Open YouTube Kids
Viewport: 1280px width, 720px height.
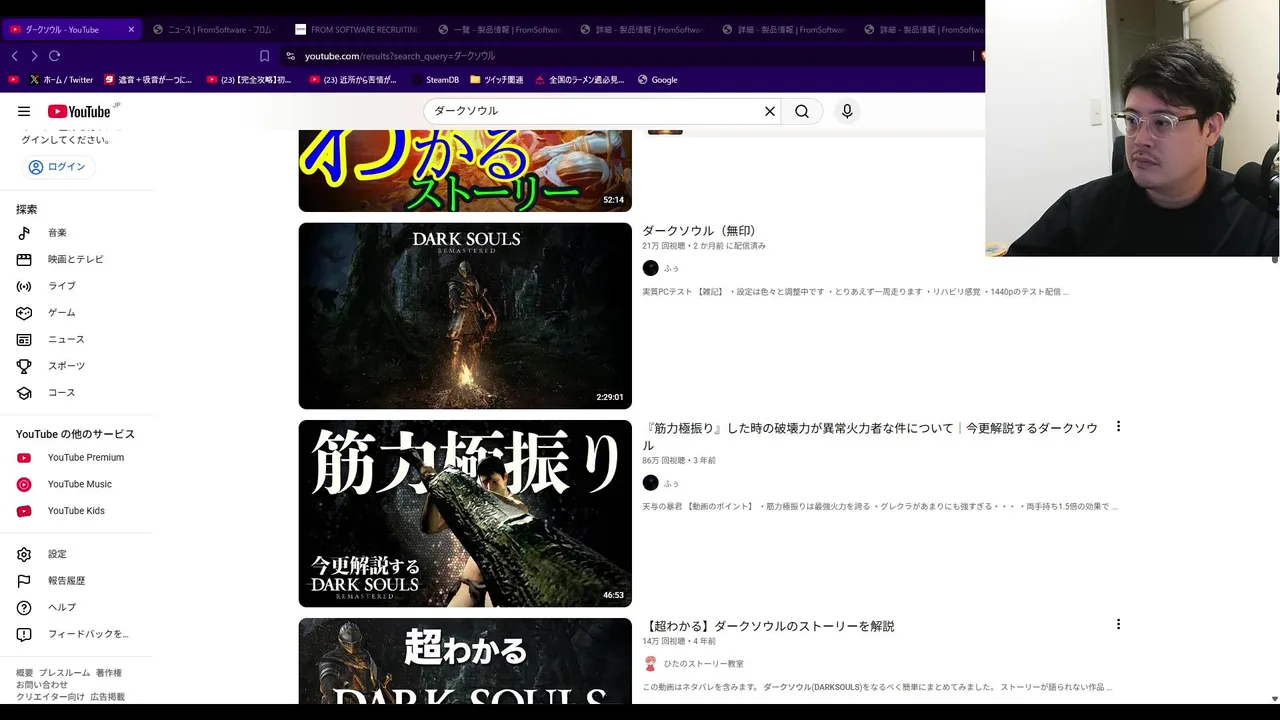pyautogui.click(x=77, y=511)
